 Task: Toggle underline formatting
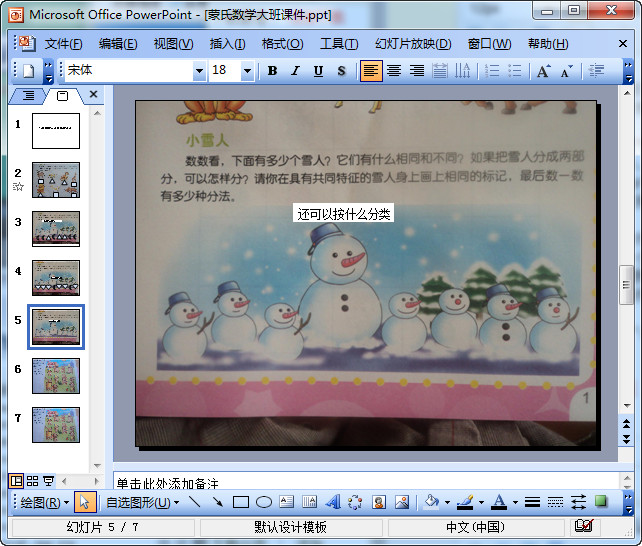pyautogui.click(x=318, y=71)
